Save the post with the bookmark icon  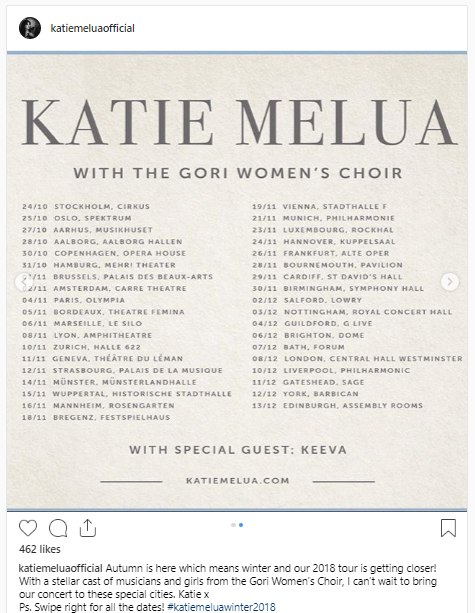pos(448,528)
